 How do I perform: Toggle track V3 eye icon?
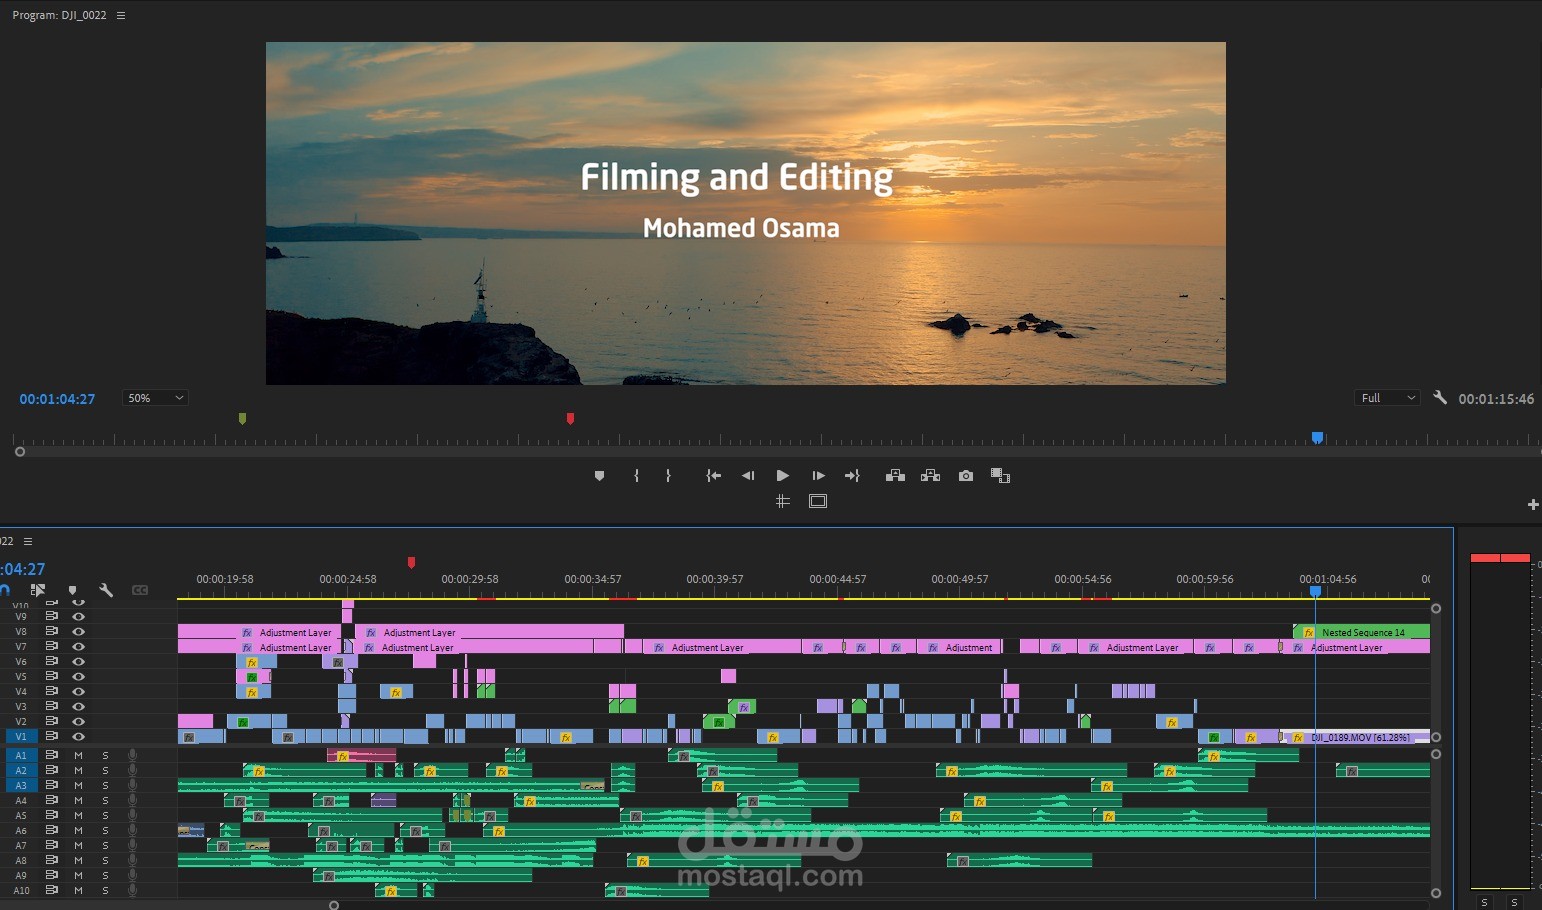(x=78, y=707)
